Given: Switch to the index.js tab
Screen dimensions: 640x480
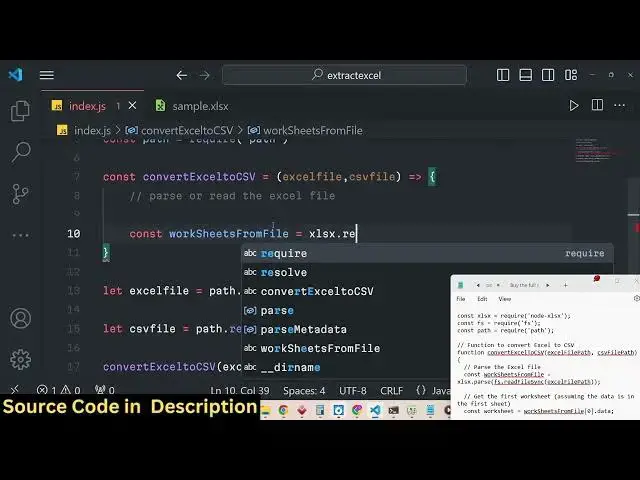Looking at the screenshot, I should pyautogui.click(x=87, y=106).
